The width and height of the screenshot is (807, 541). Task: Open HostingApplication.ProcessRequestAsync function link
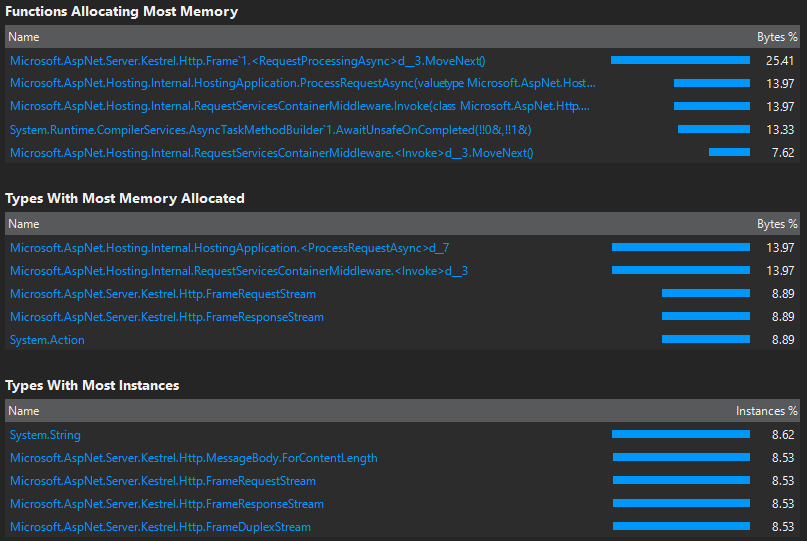[303, 83]
